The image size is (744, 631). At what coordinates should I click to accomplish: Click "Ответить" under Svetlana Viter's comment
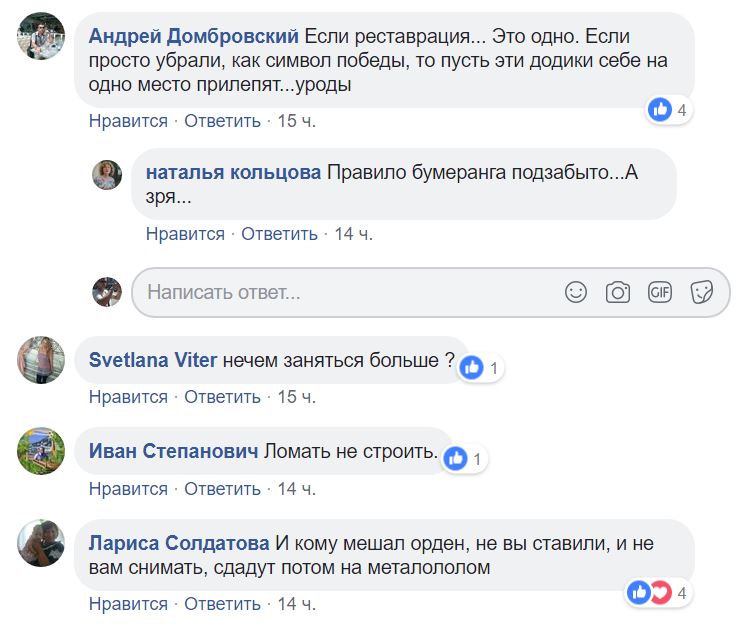pos(222,397)
